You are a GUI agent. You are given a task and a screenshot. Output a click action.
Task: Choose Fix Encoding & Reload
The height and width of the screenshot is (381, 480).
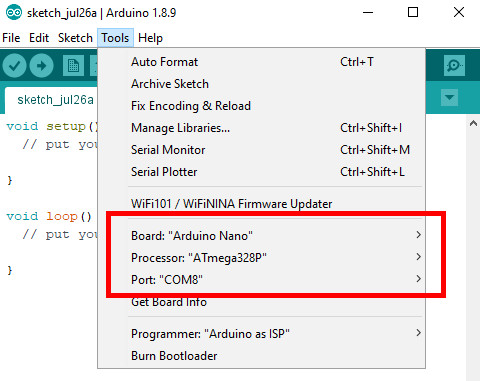click(x=261, y=106)
